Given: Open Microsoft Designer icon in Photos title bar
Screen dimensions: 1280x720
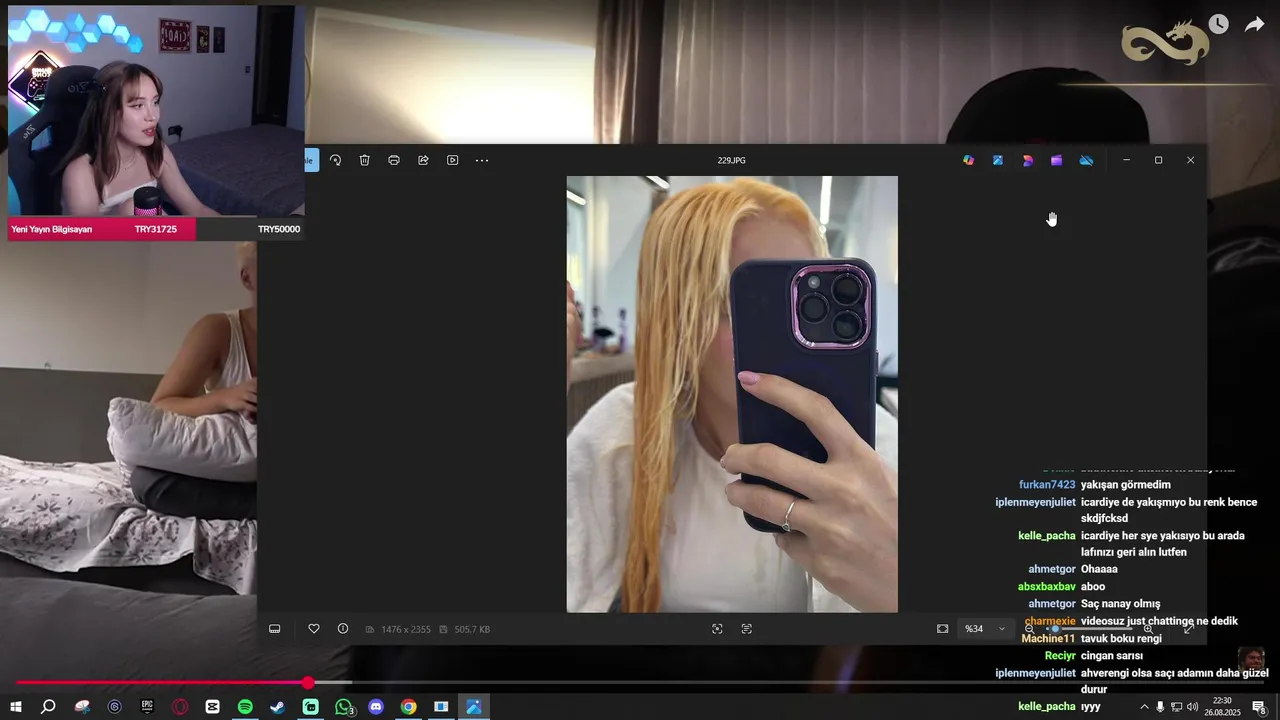Looking at the screenshot, I should tap(1027, 160).
